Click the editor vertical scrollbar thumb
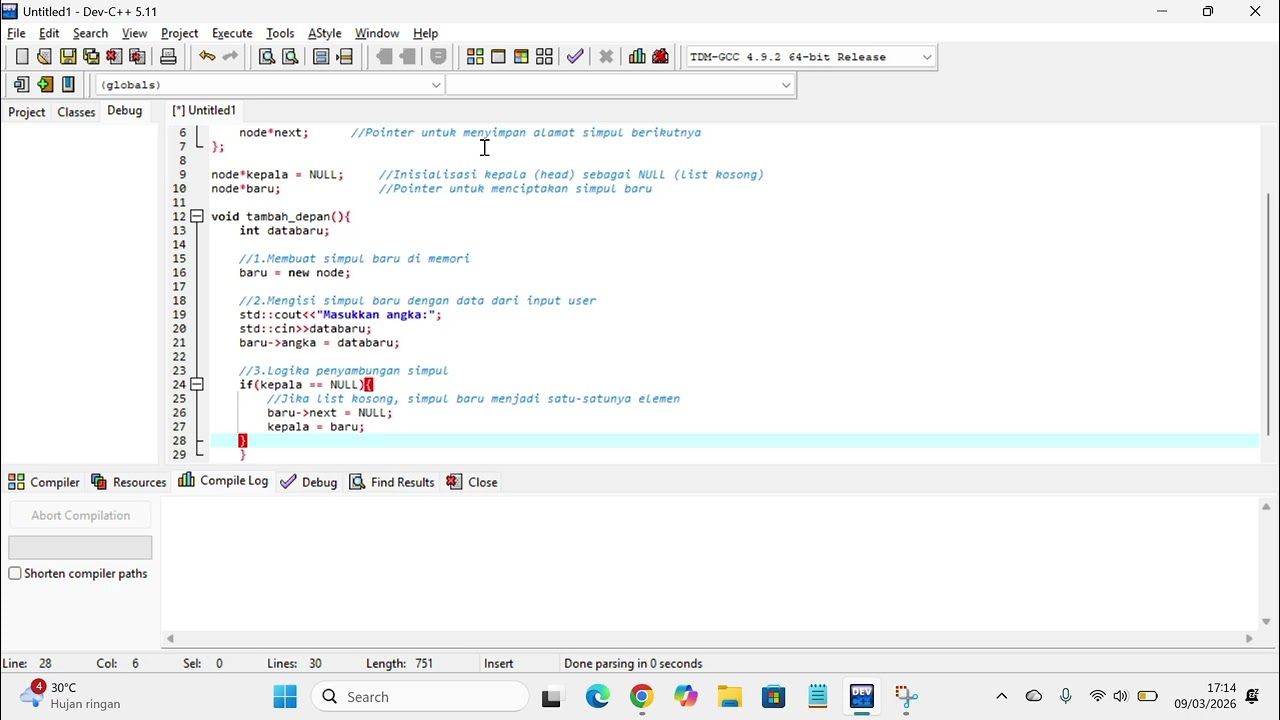Screen dimensions: 1280x720 1268,312
